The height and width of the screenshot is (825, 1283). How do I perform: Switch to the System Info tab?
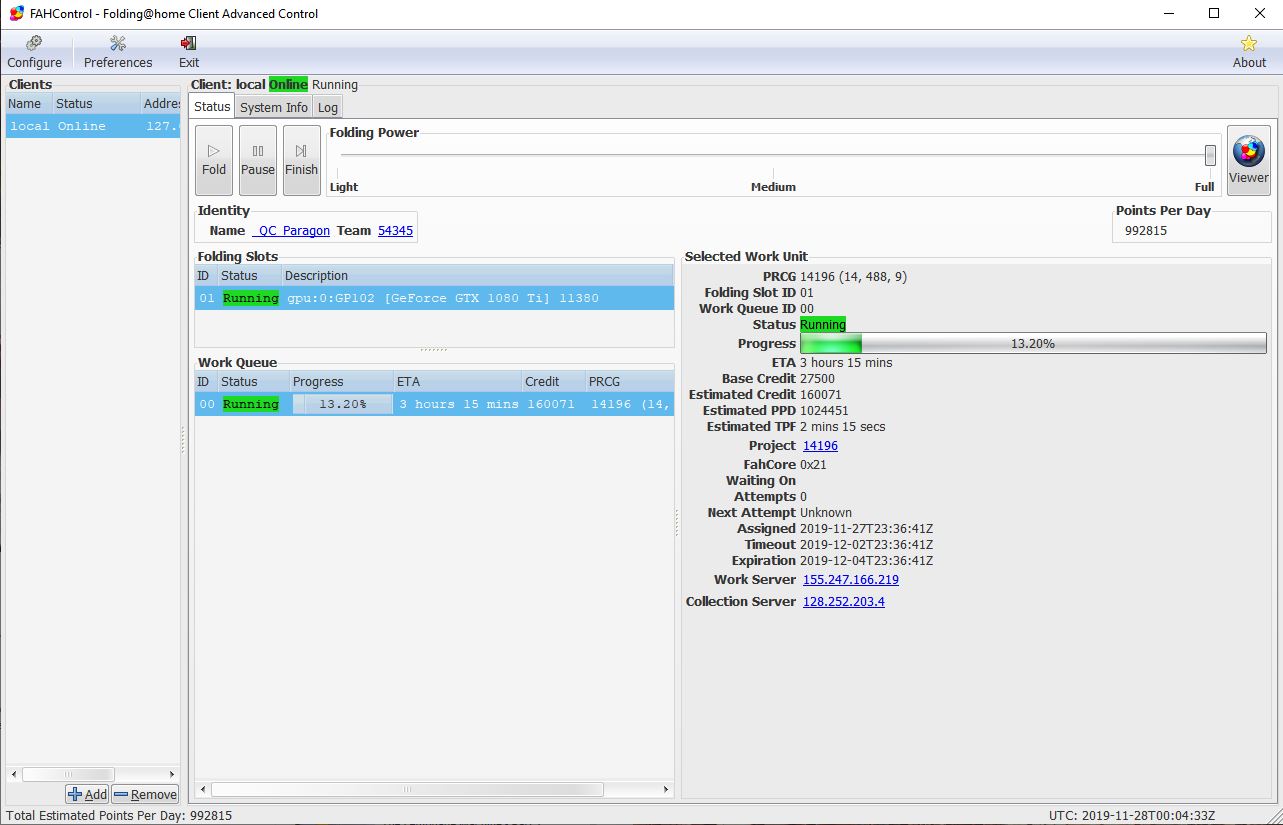point(273,107)
